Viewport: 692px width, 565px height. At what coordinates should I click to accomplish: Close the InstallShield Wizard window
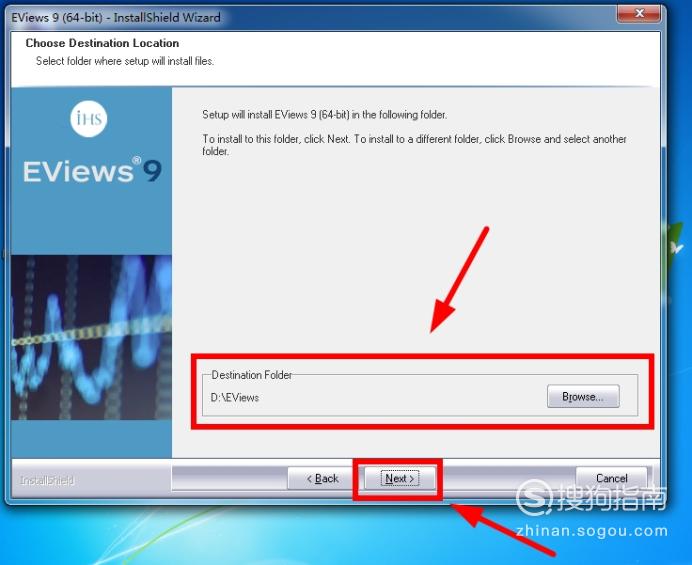click(x=639, y=13)
